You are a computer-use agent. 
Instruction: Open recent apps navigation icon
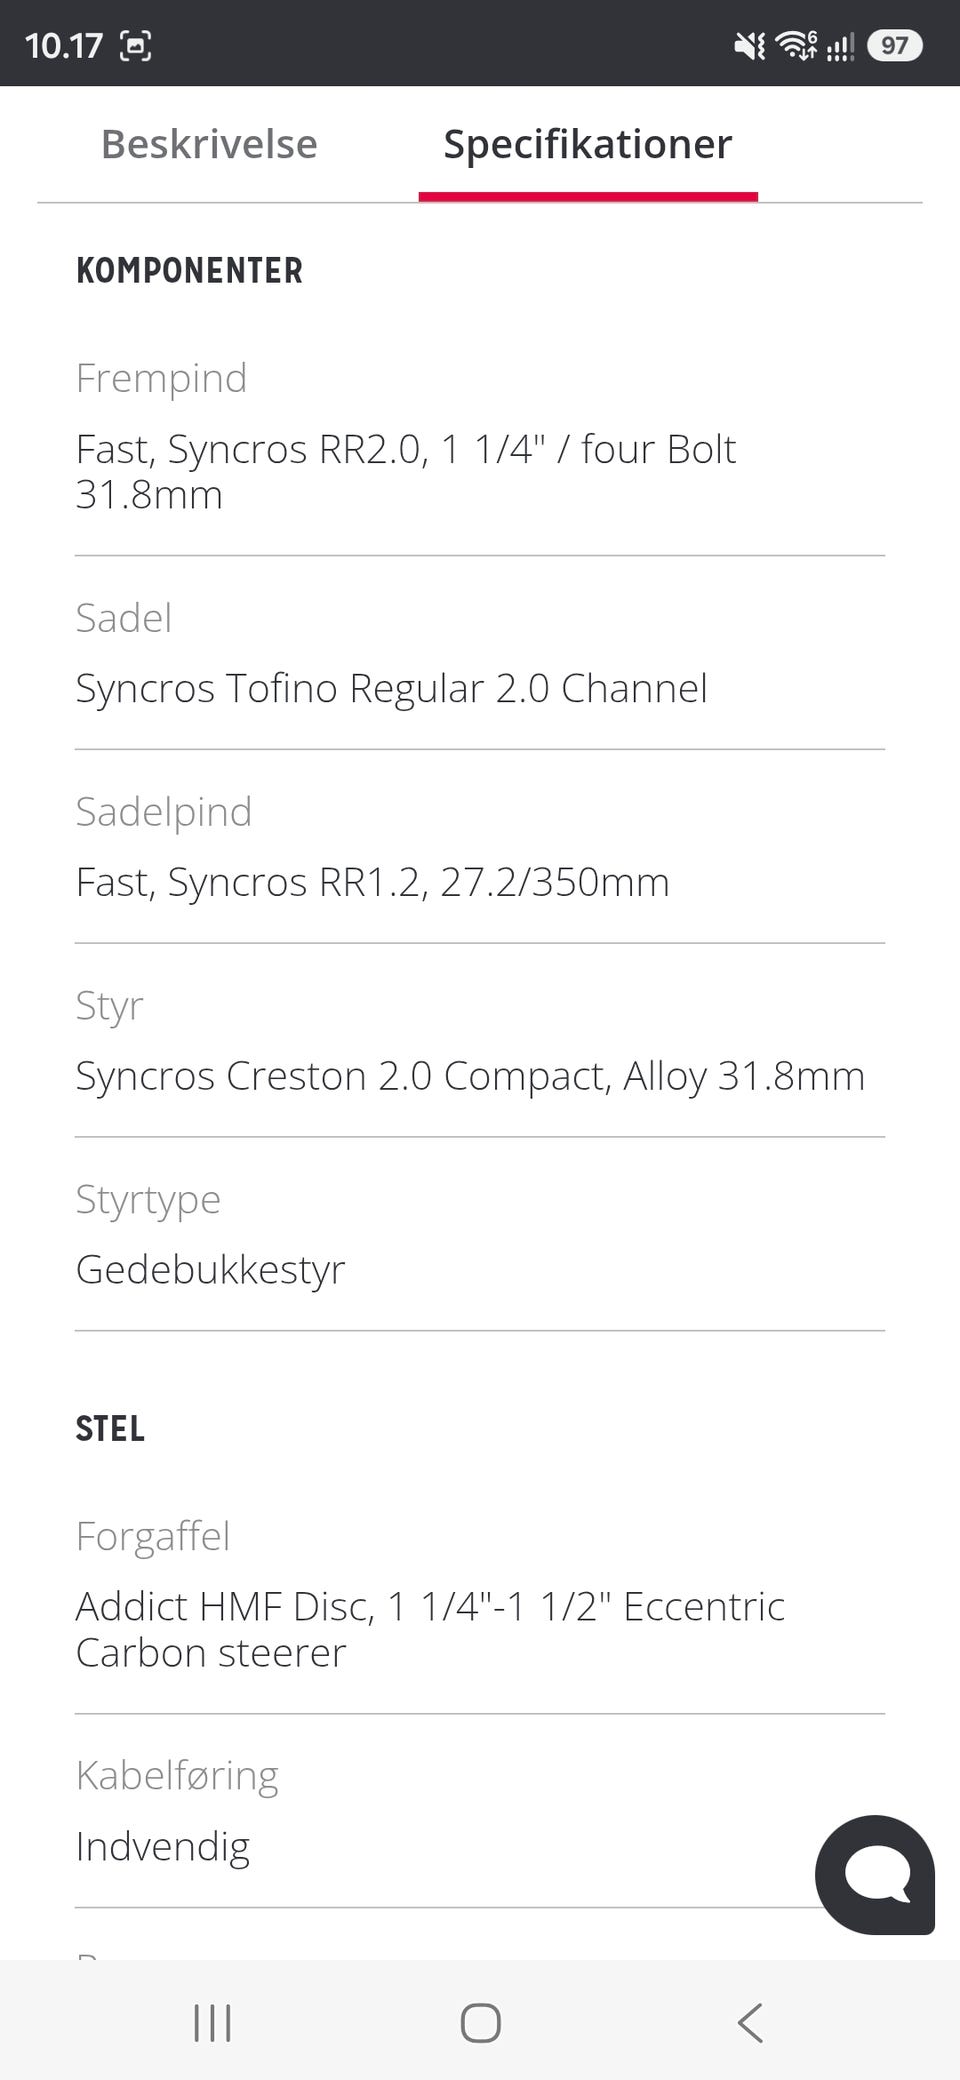tap(212, 2022)
